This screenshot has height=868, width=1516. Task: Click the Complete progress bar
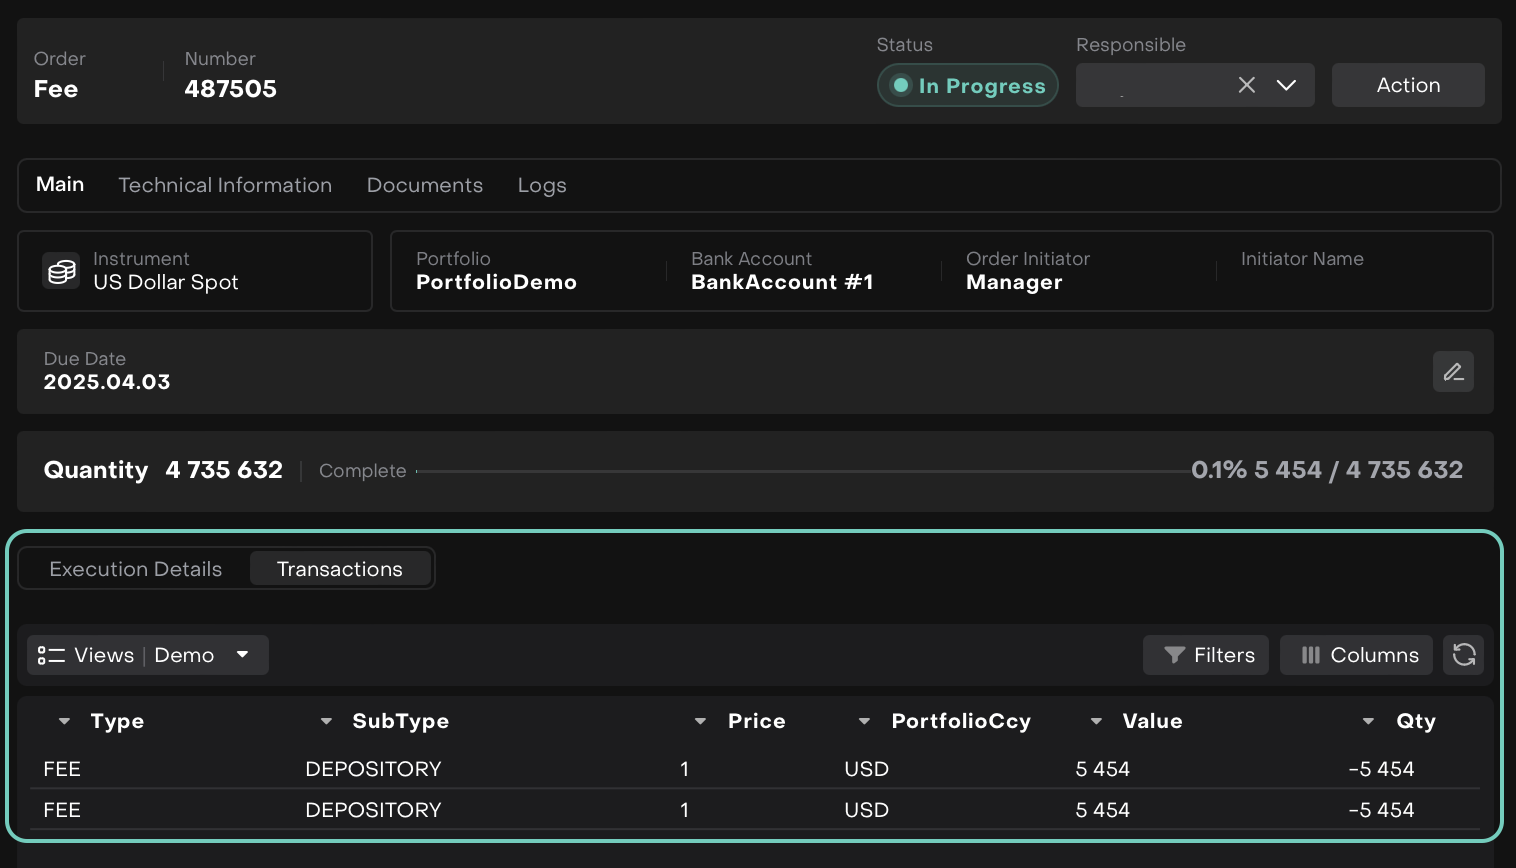point(800,471)
